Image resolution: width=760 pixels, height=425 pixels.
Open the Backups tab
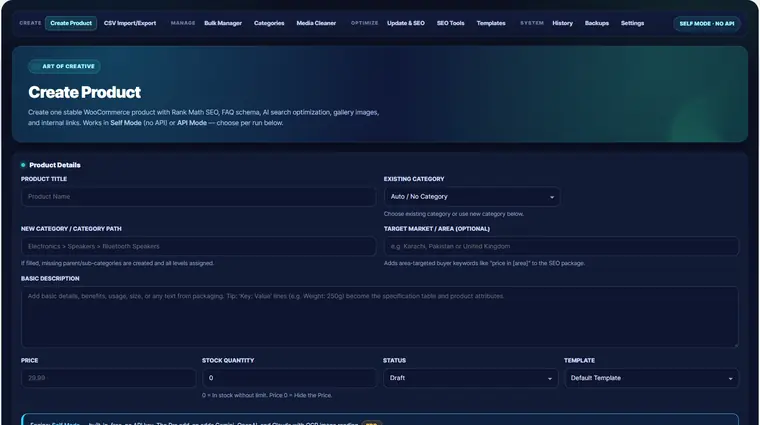(x=597, y=23)
